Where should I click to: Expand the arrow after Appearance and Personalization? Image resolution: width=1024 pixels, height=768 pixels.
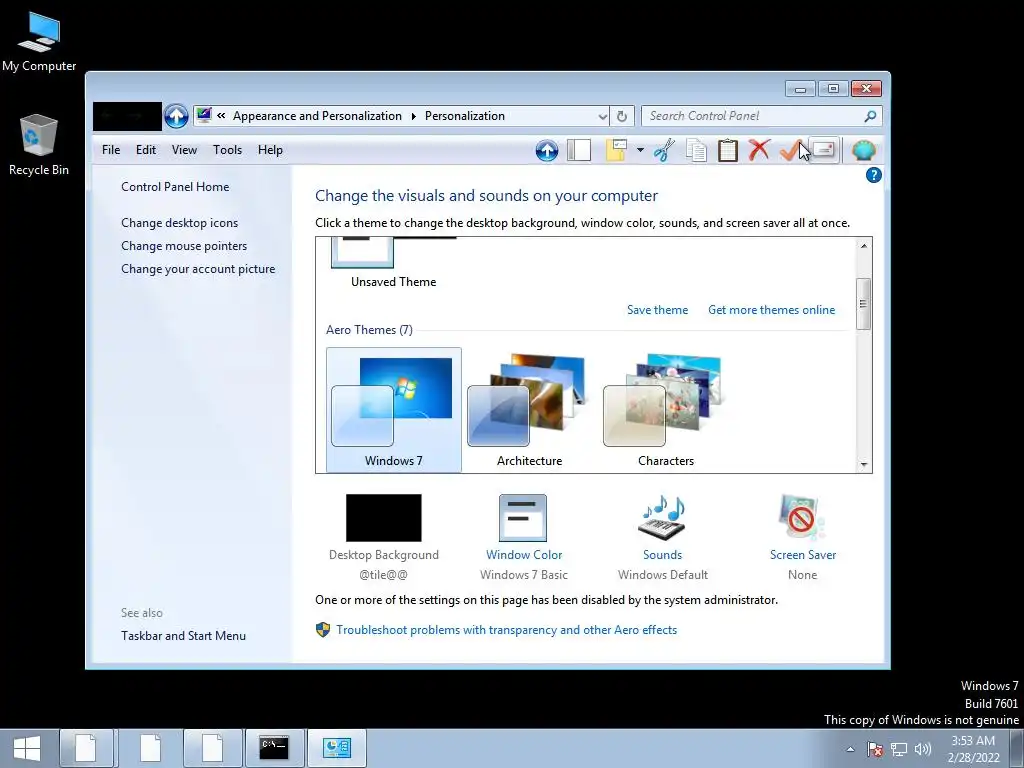pos(413,116)
